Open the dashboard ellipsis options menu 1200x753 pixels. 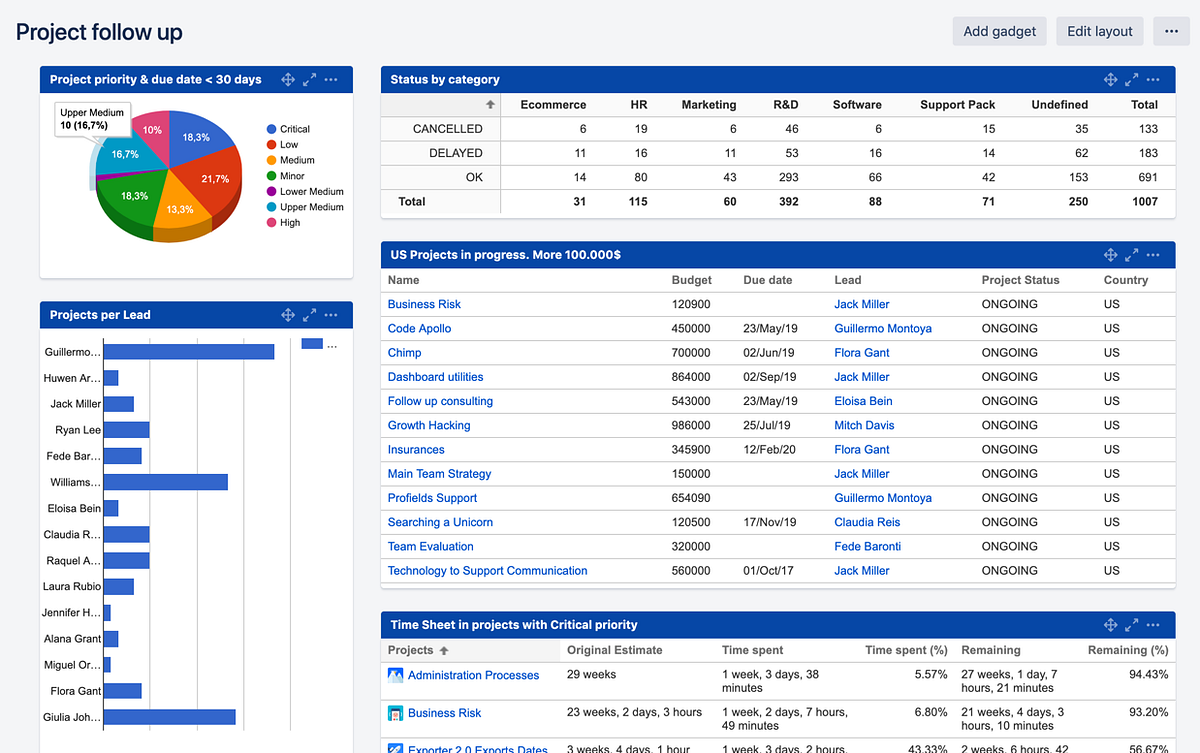point(1171,31)
